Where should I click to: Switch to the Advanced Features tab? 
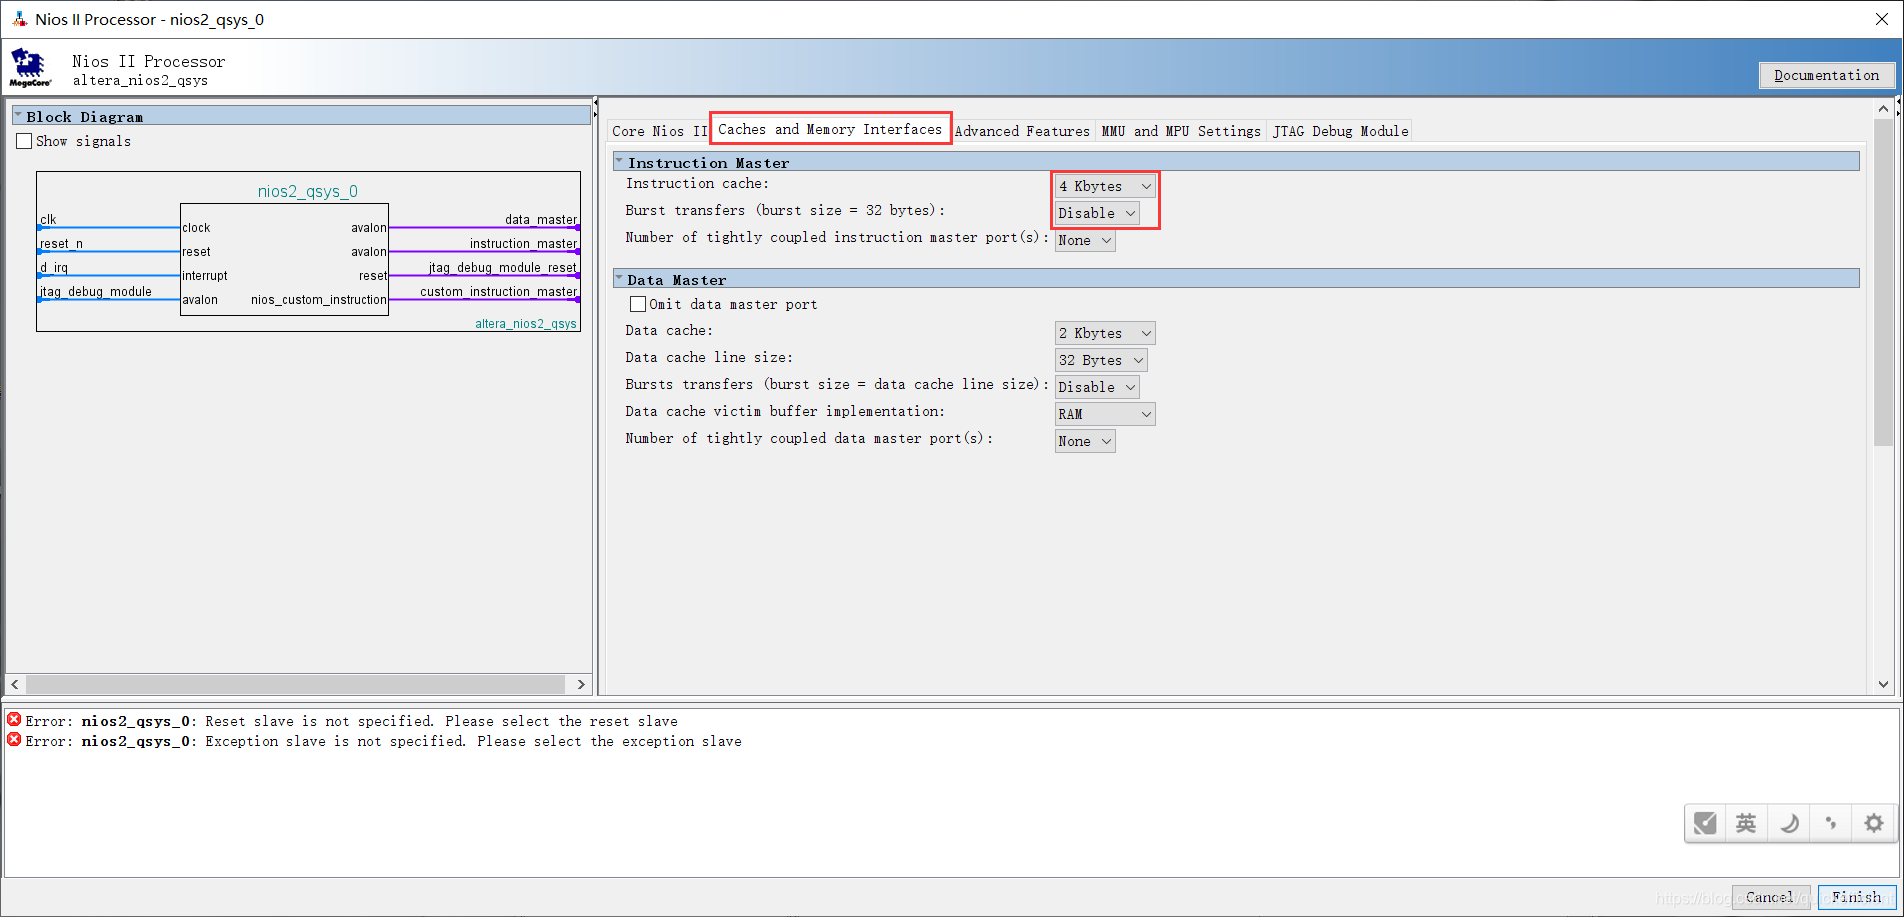(1022, 131)
